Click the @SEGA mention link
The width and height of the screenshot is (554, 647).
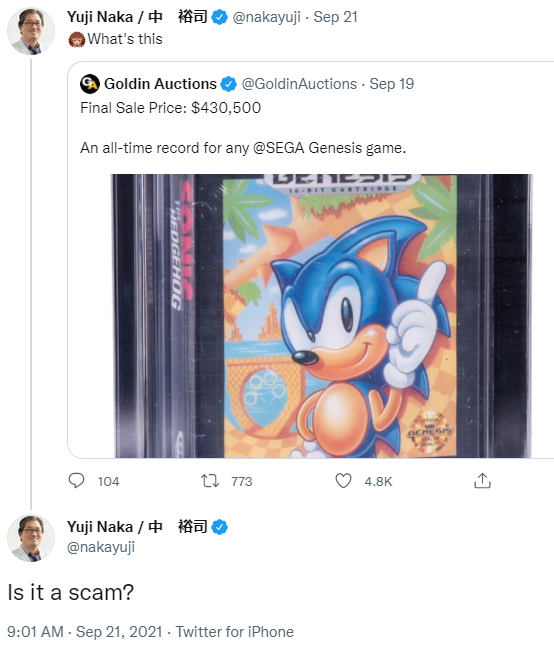pos(278,148)
